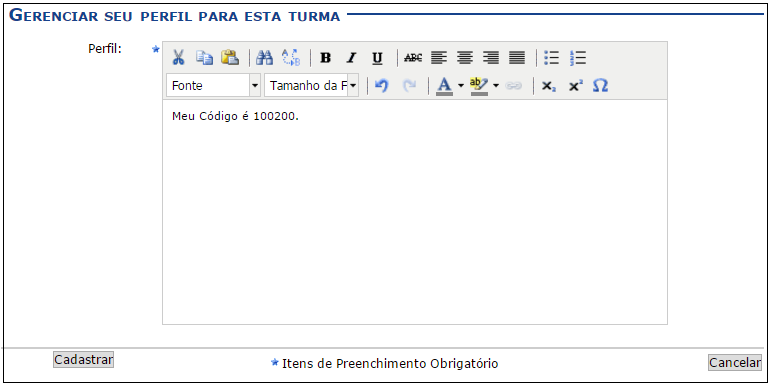Screen dimensions: 770x386
Task: Toggle superscript formatting
Action: point(576,86)
